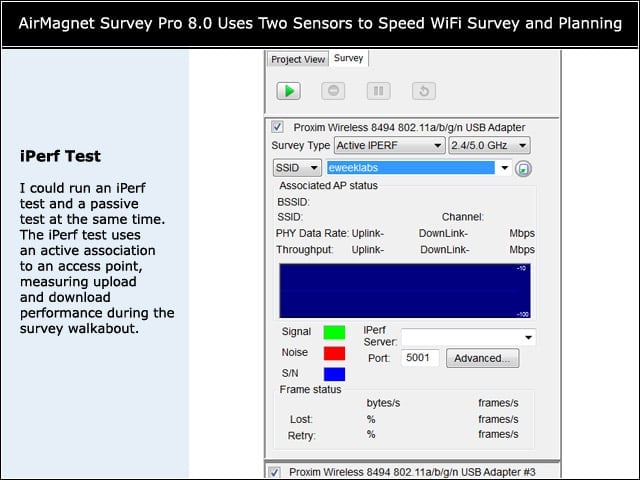Click the BSSID: label
This screenshot has width=640, height=480.
coord(293,202)
